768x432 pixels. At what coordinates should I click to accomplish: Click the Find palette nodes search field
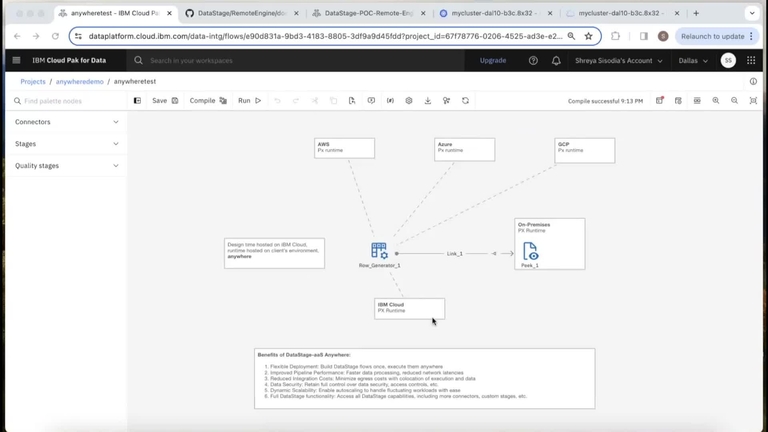65,101
